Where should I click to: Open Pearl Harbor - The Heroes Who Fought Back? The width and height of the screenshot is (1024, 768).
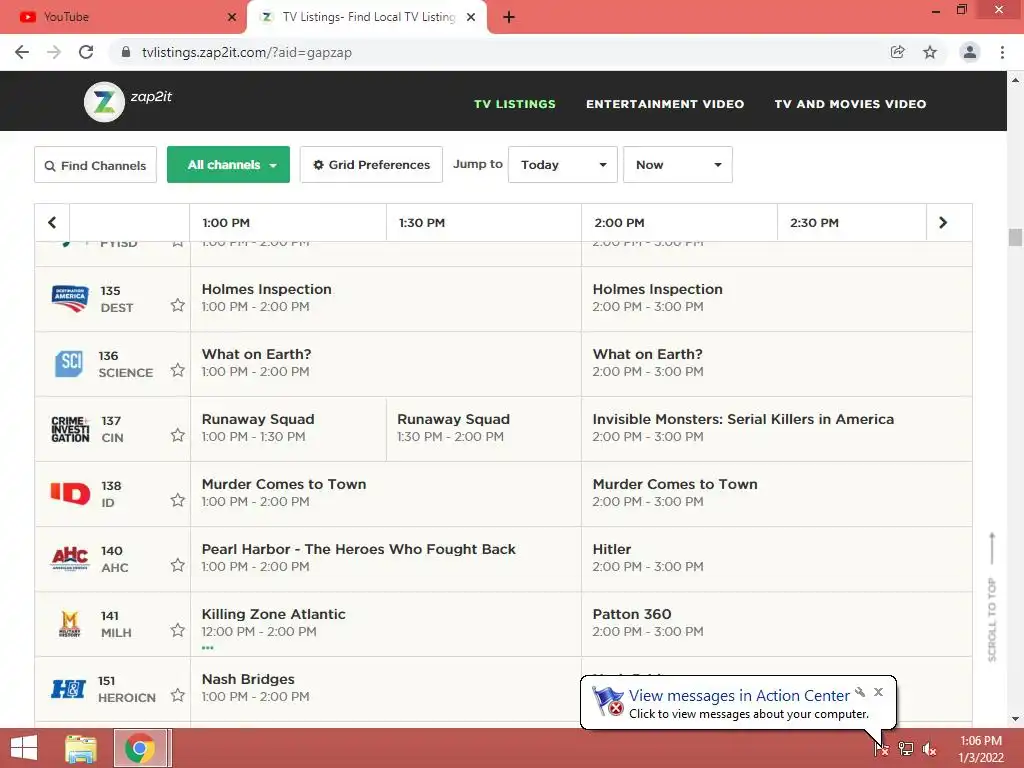click(386, 558)
